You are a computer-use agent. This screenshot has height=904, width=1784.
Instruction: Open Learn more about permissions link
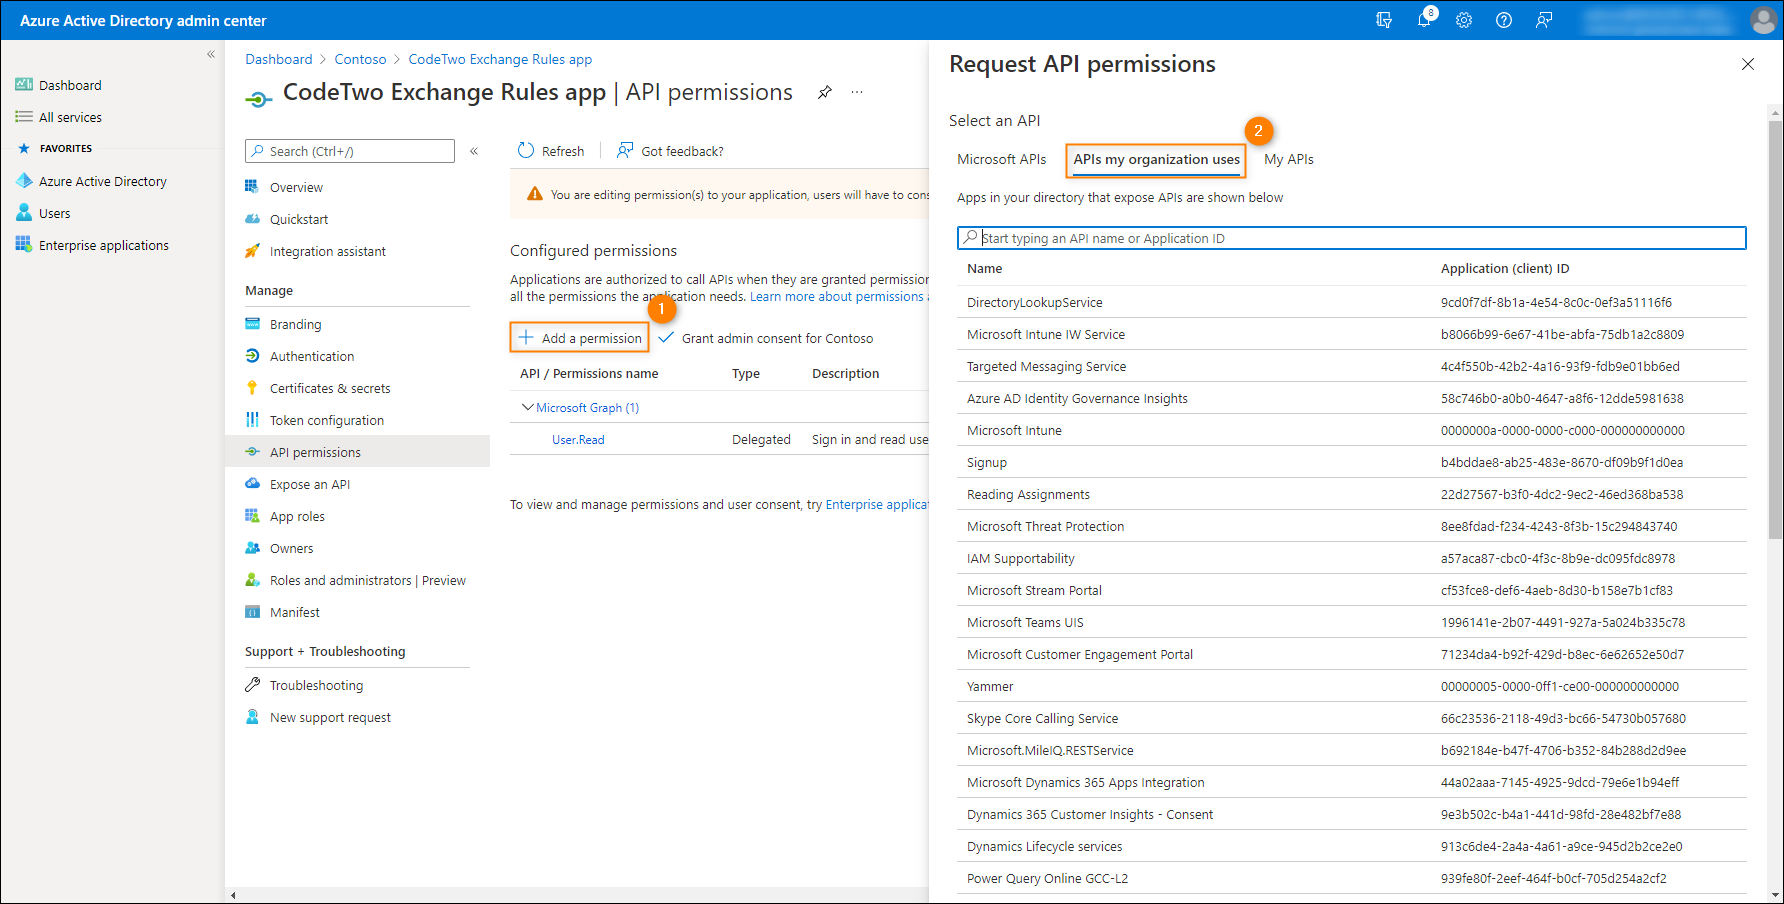coord(837,296)
